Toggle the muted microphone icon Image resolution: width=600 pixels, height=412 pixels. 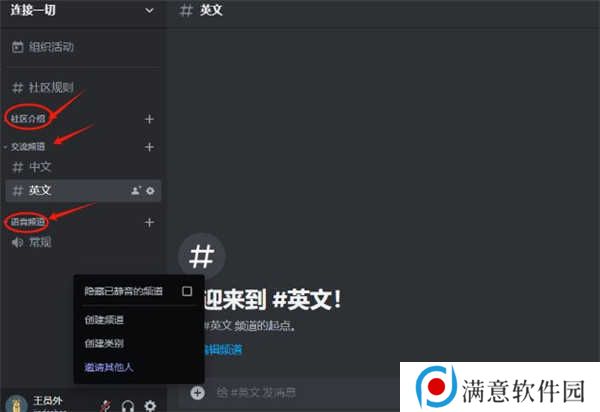106,406
